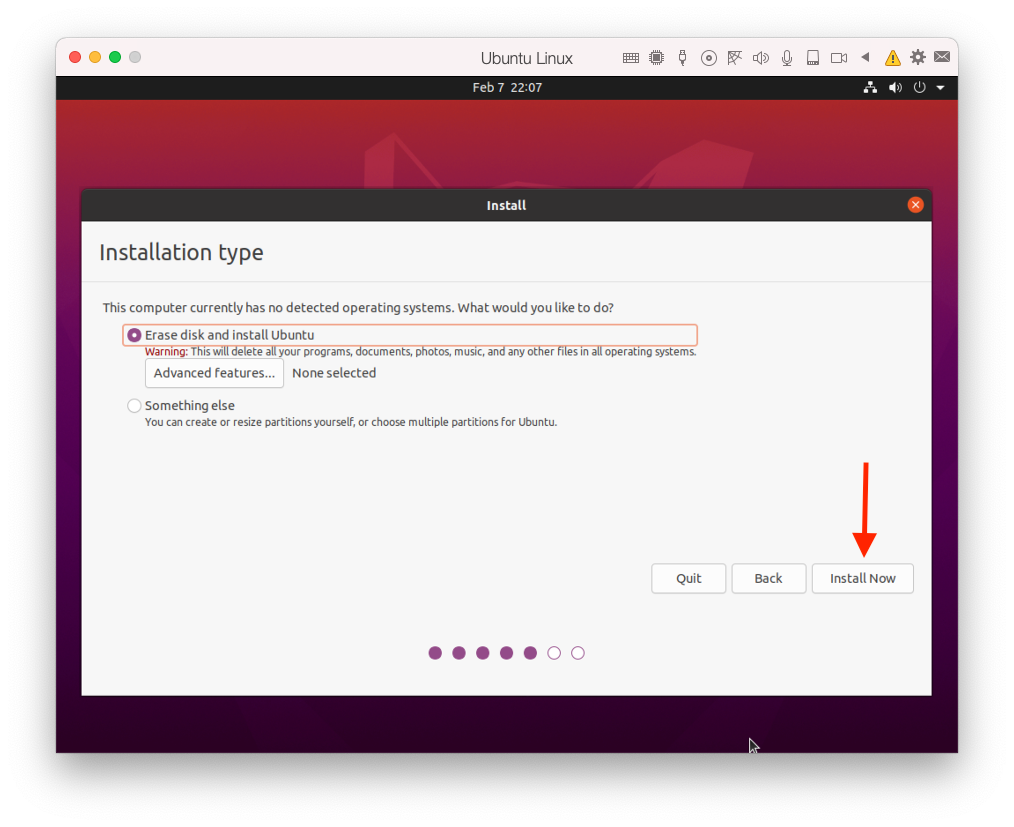
Task: Click the USB device icon
Action: [x=682, y=58]
